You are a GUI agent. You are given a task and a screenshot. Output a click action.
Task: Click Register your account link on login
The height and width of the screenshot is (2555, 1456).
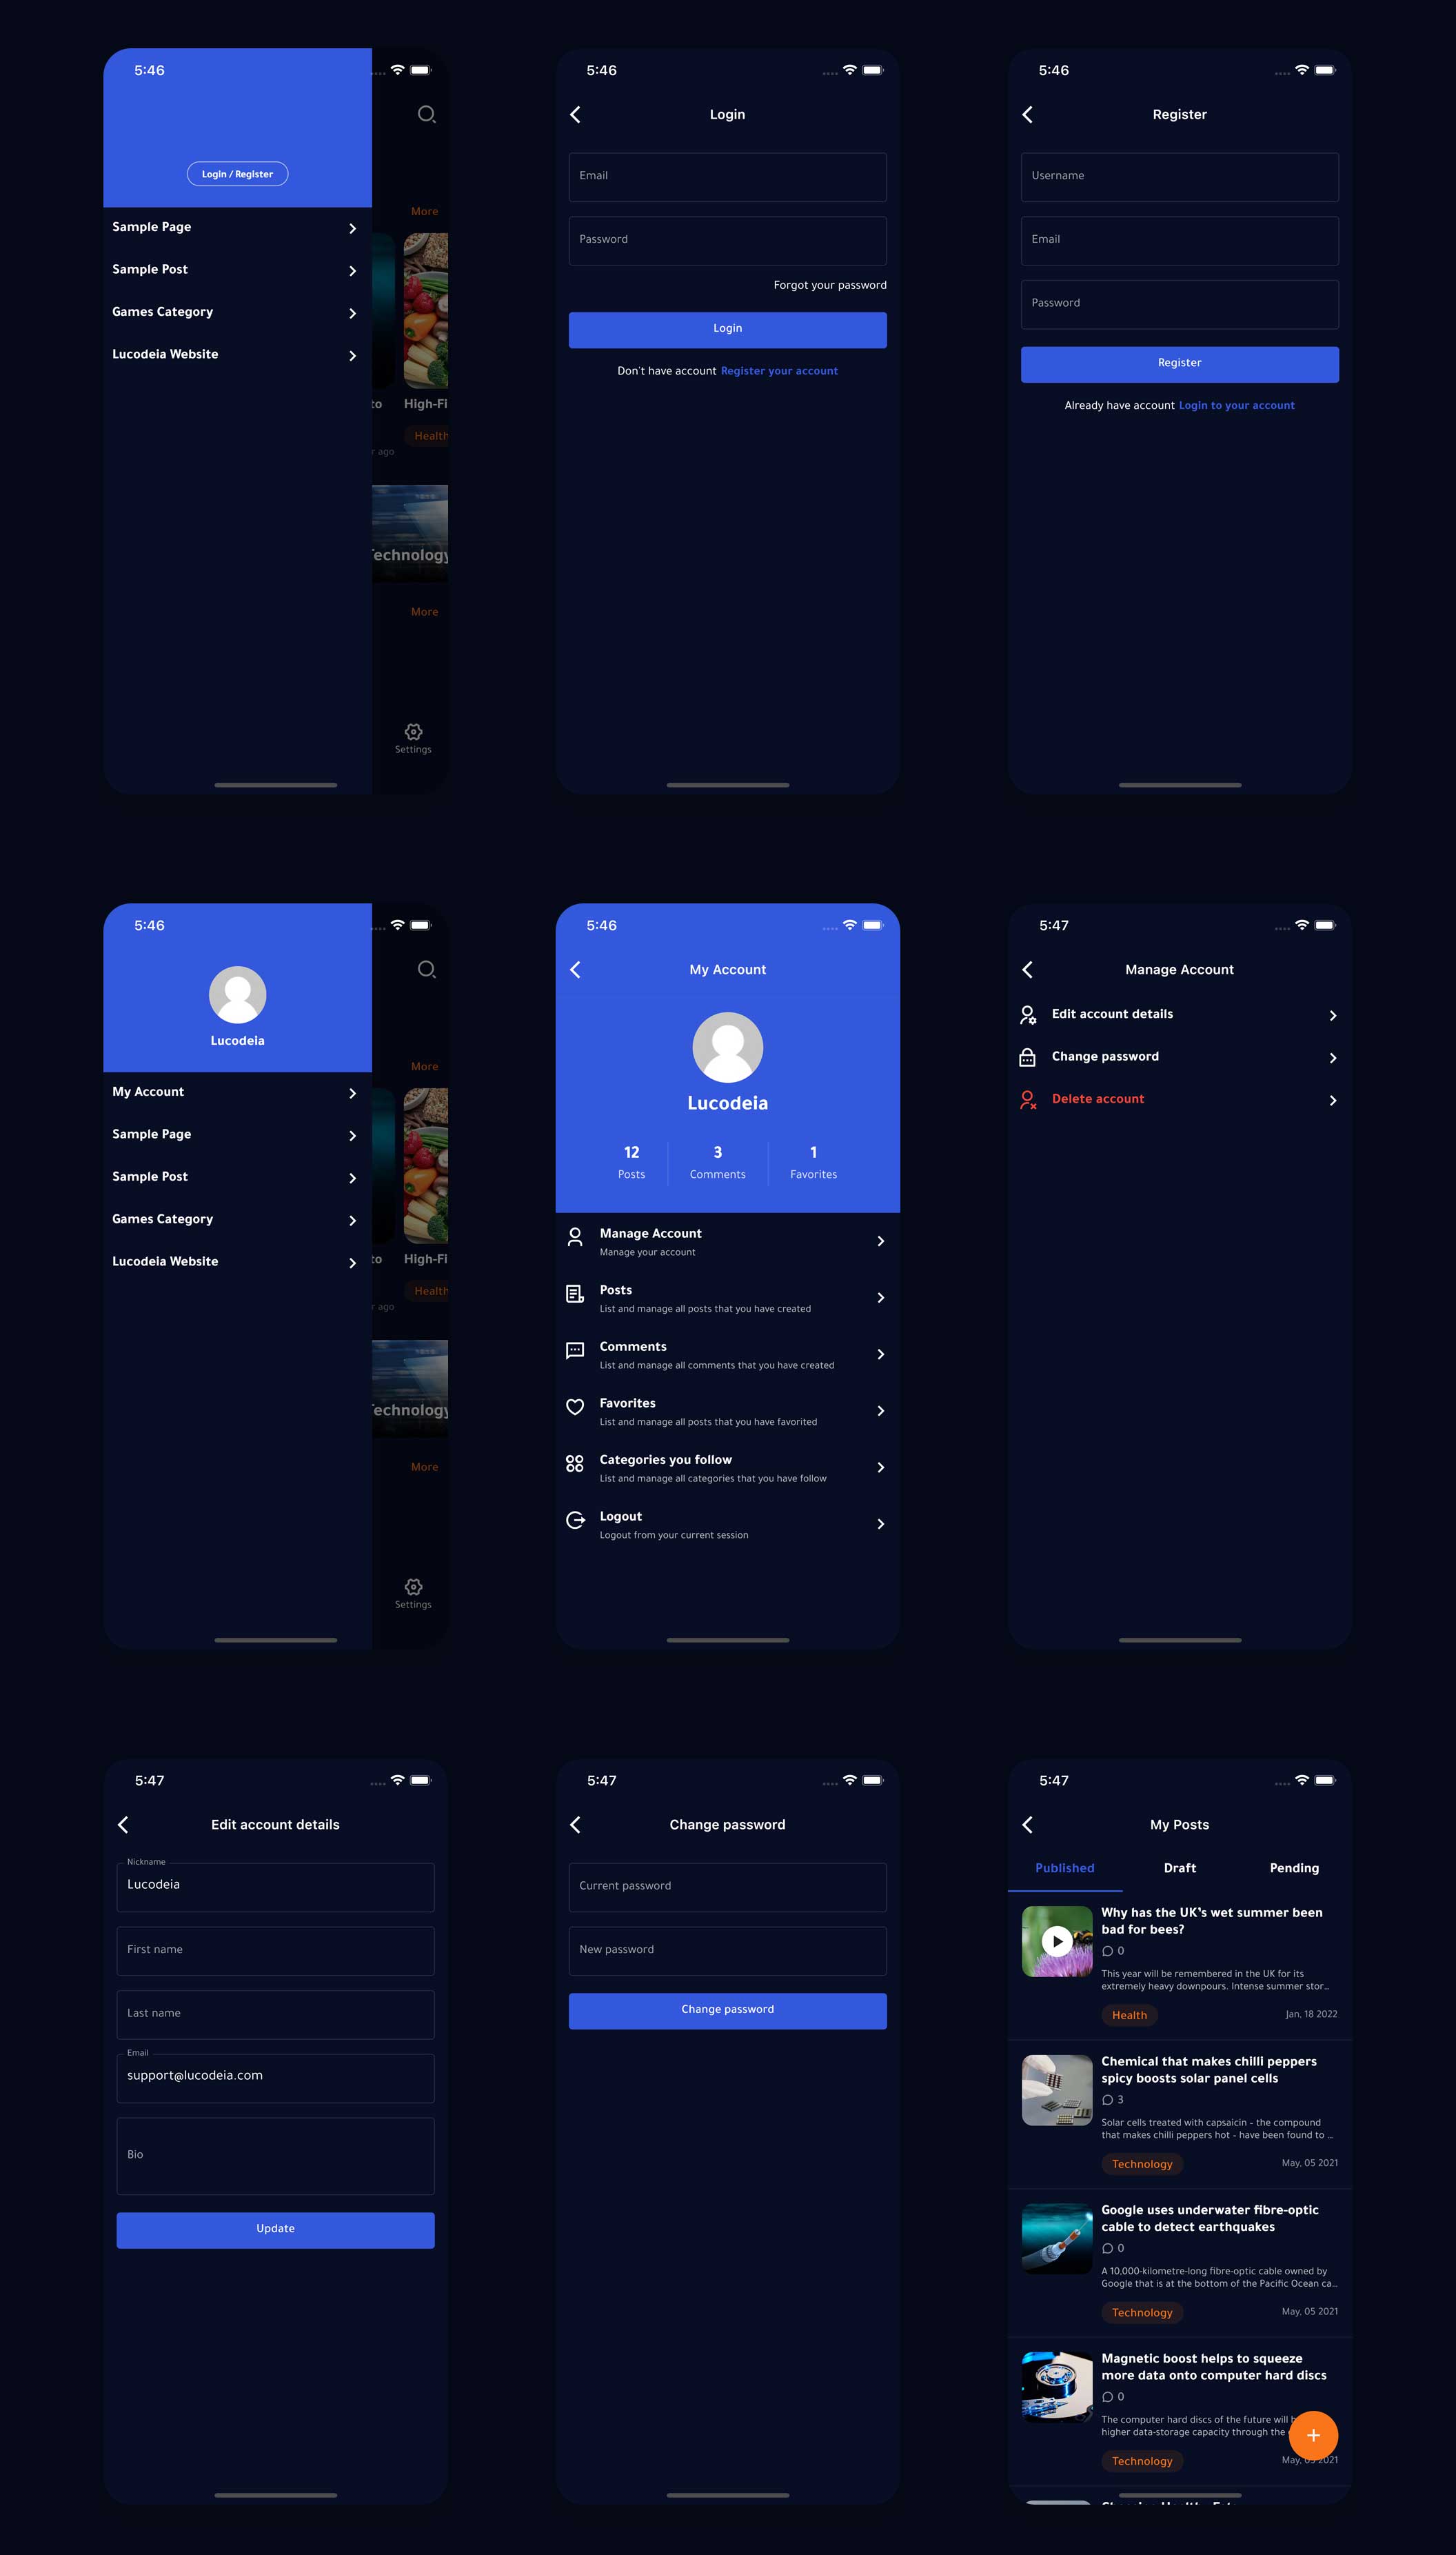tap(779, 370)
